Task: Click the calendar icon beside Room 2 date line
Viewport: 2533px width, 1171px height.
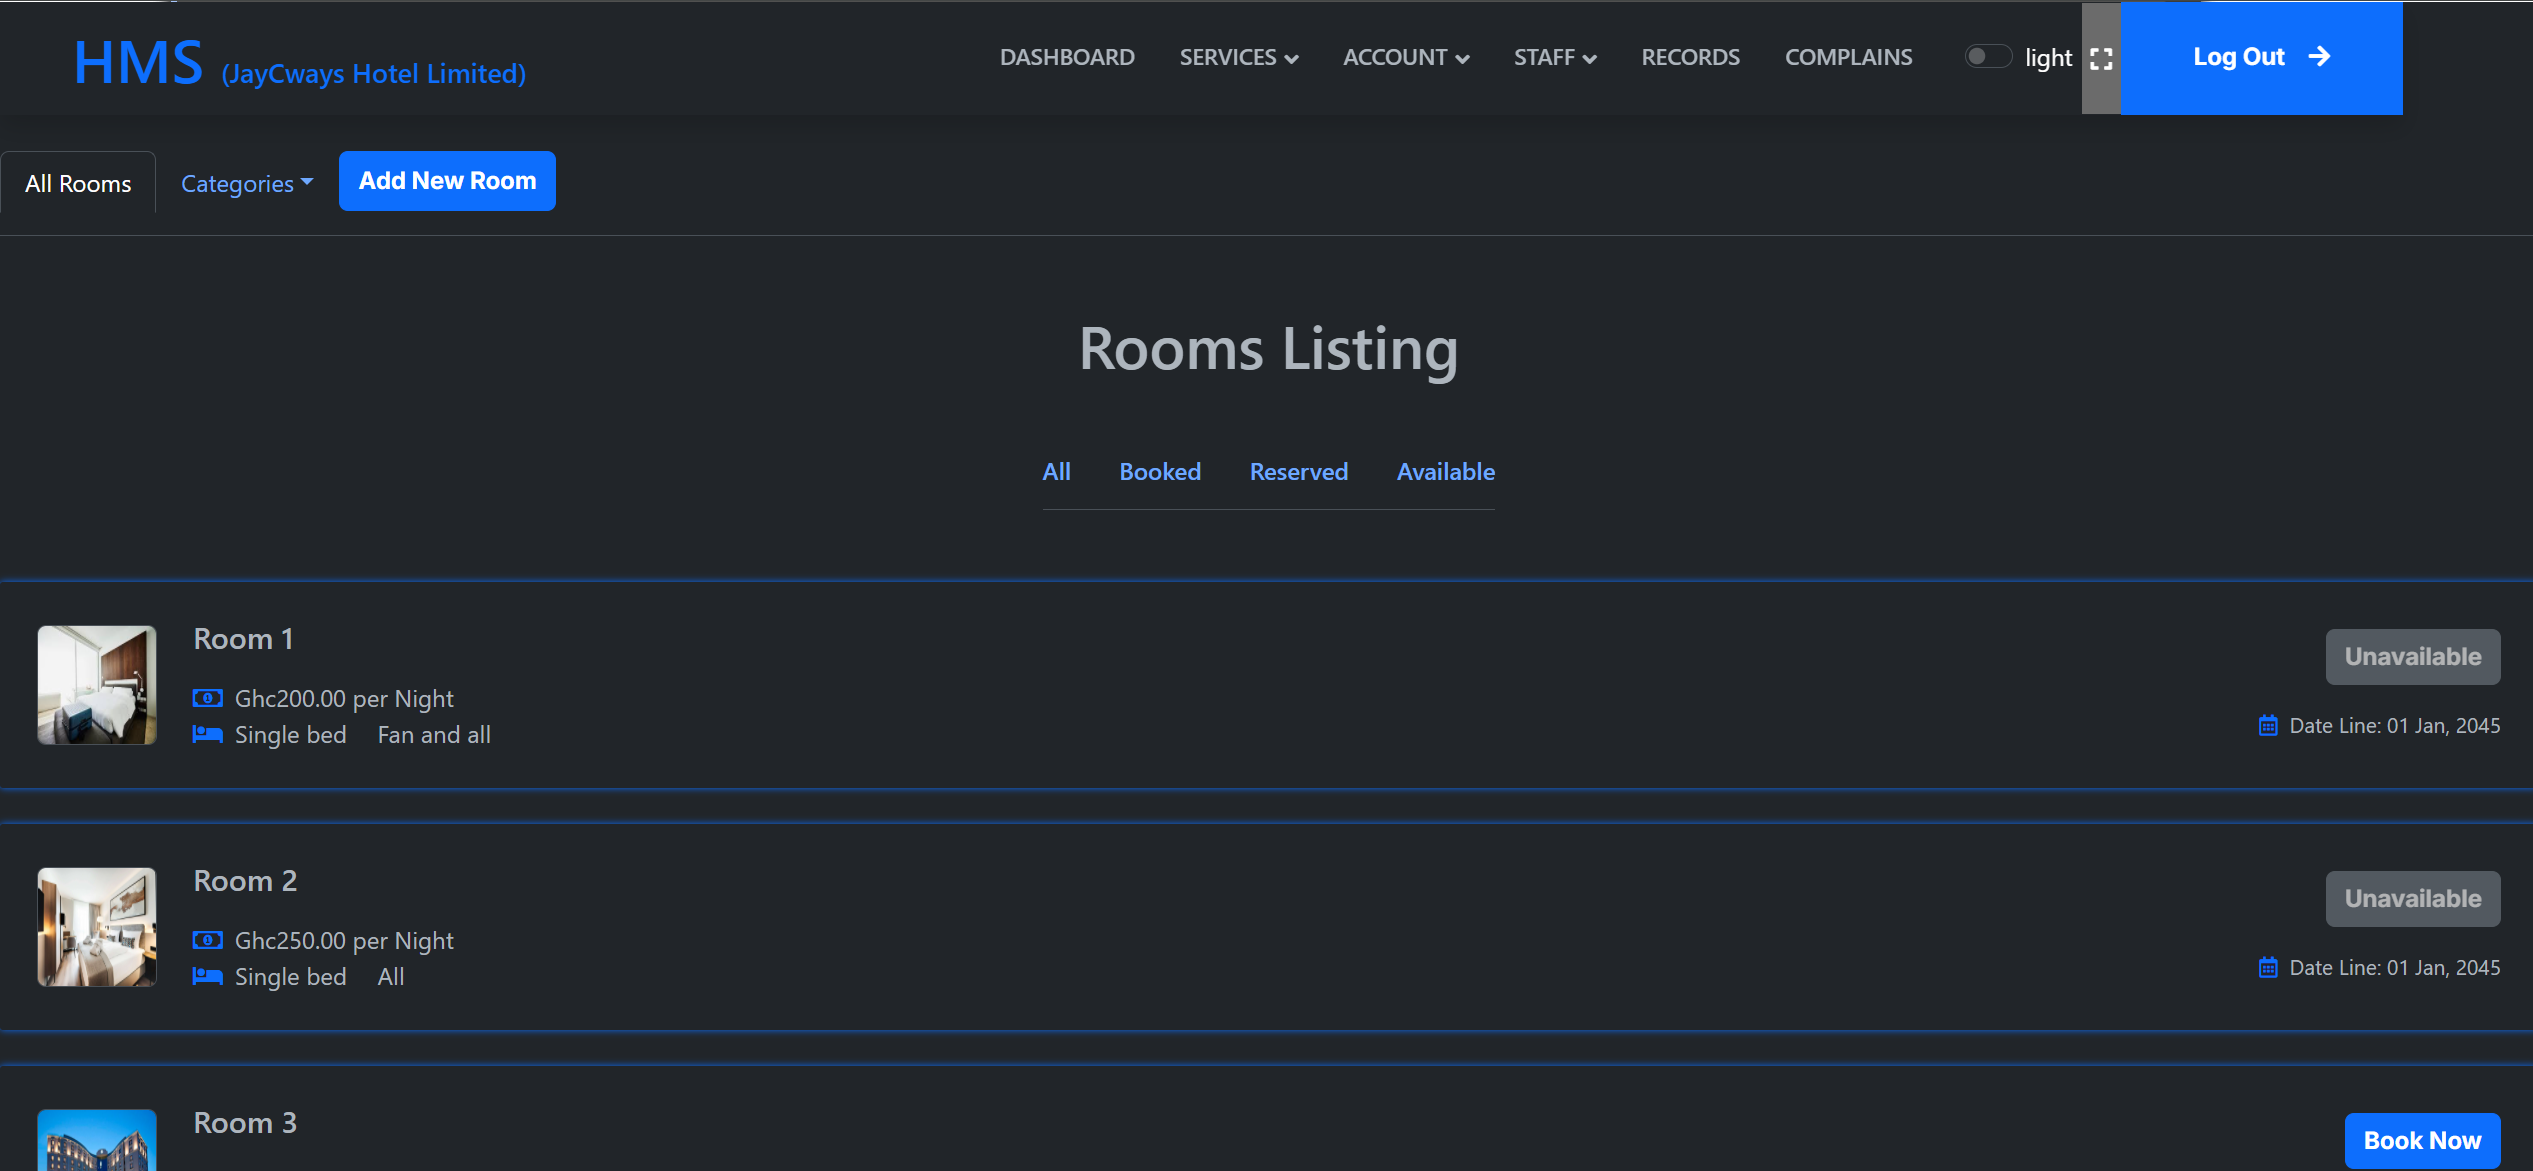Action: (x=2270, y=967)
